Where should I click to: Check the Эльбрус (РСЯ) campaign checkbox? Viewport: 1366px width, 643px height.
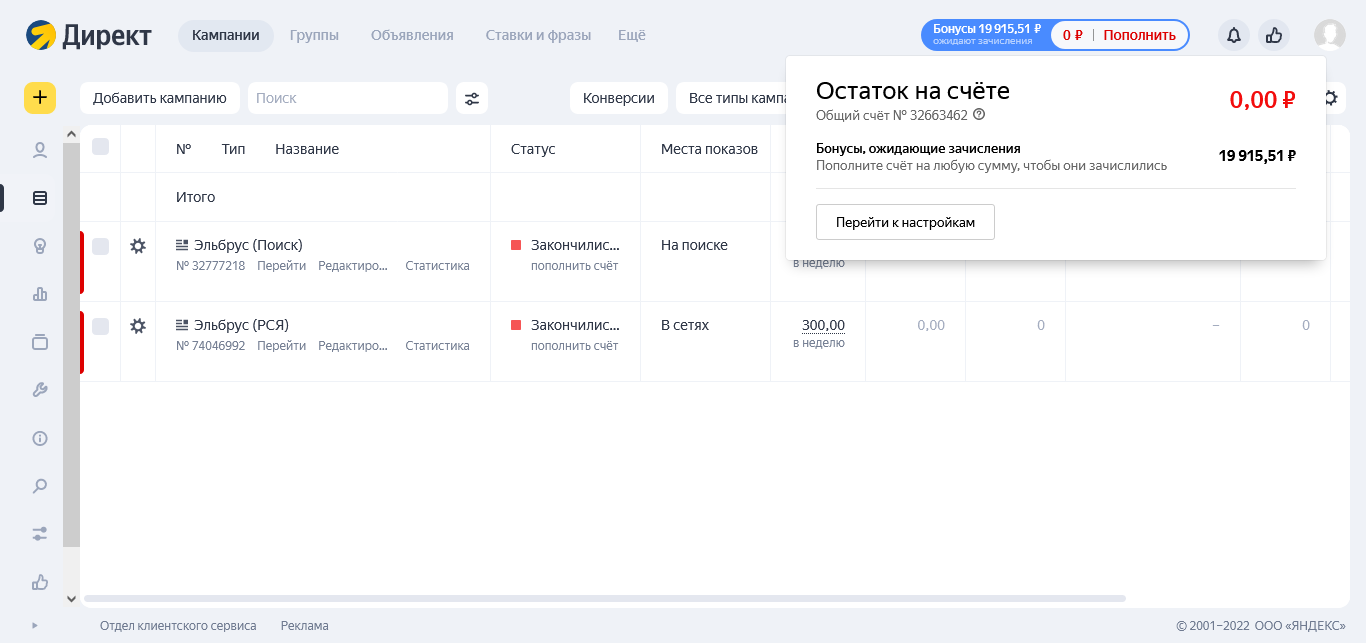100,326
